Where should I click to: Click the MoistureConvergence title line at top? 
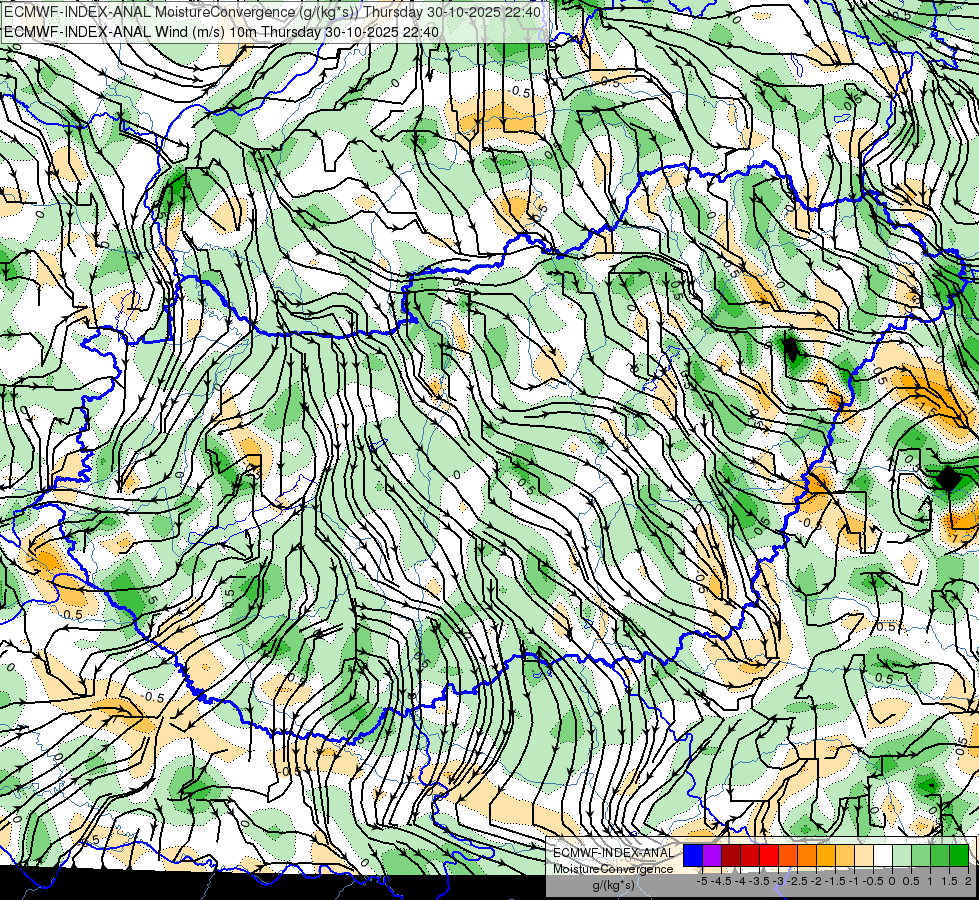tap(272, 12)
